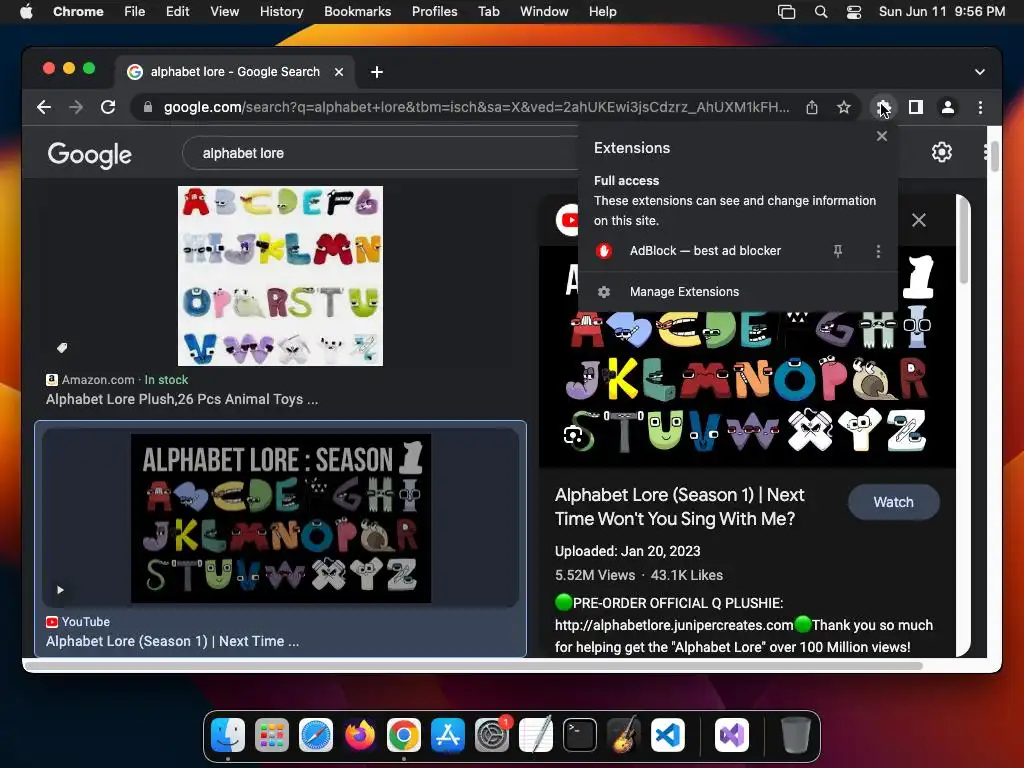The height and width of the screenshot is (768, 1024).
Task: Open App Store from the Dock
Action: [447, 735]
